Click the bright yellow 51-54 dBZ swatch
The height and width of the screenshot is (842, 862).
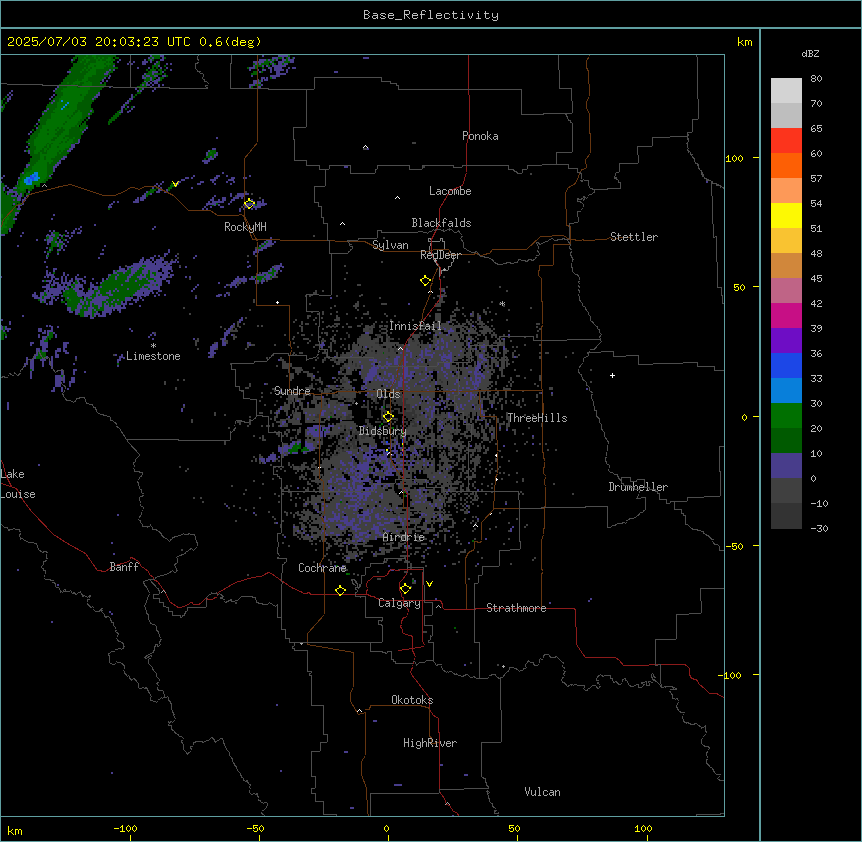click(x=786, y=215)
